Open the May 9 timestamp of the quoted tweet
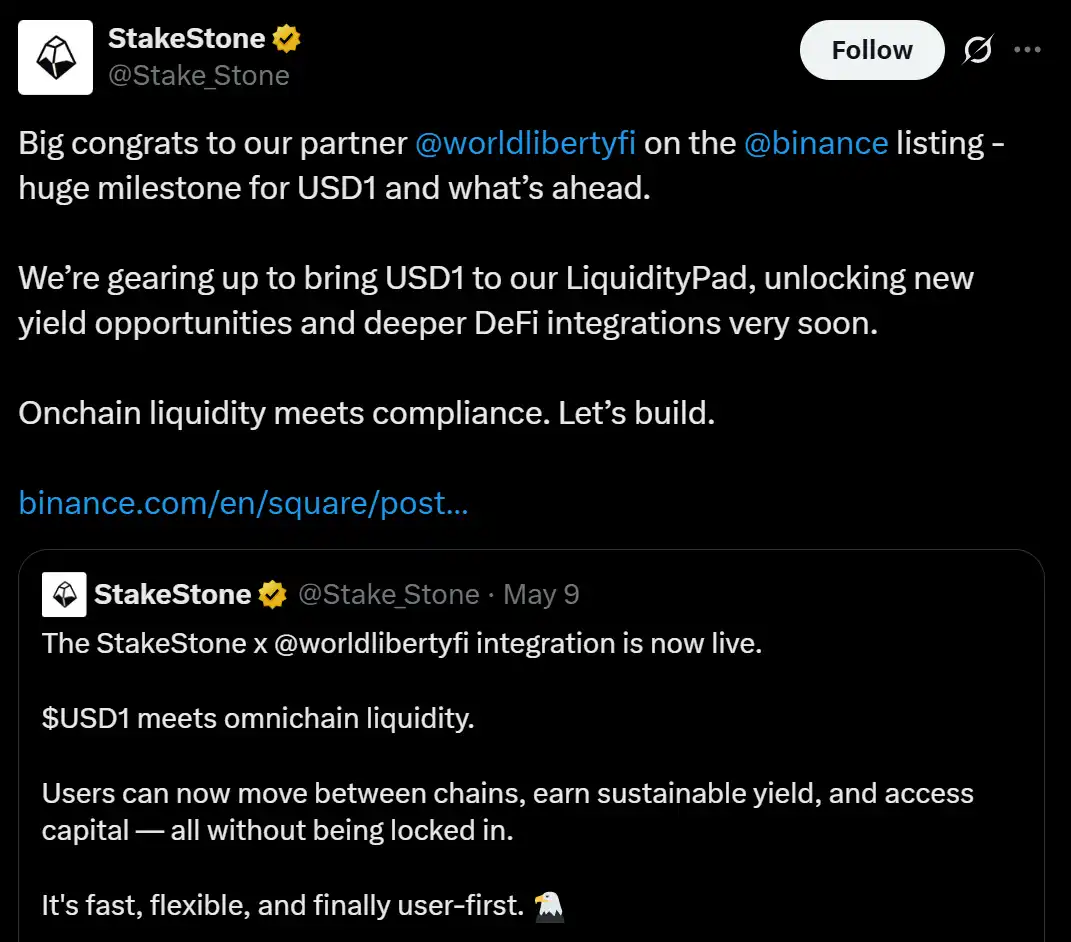Screen dimensions: 1071x942 [541, 595]
